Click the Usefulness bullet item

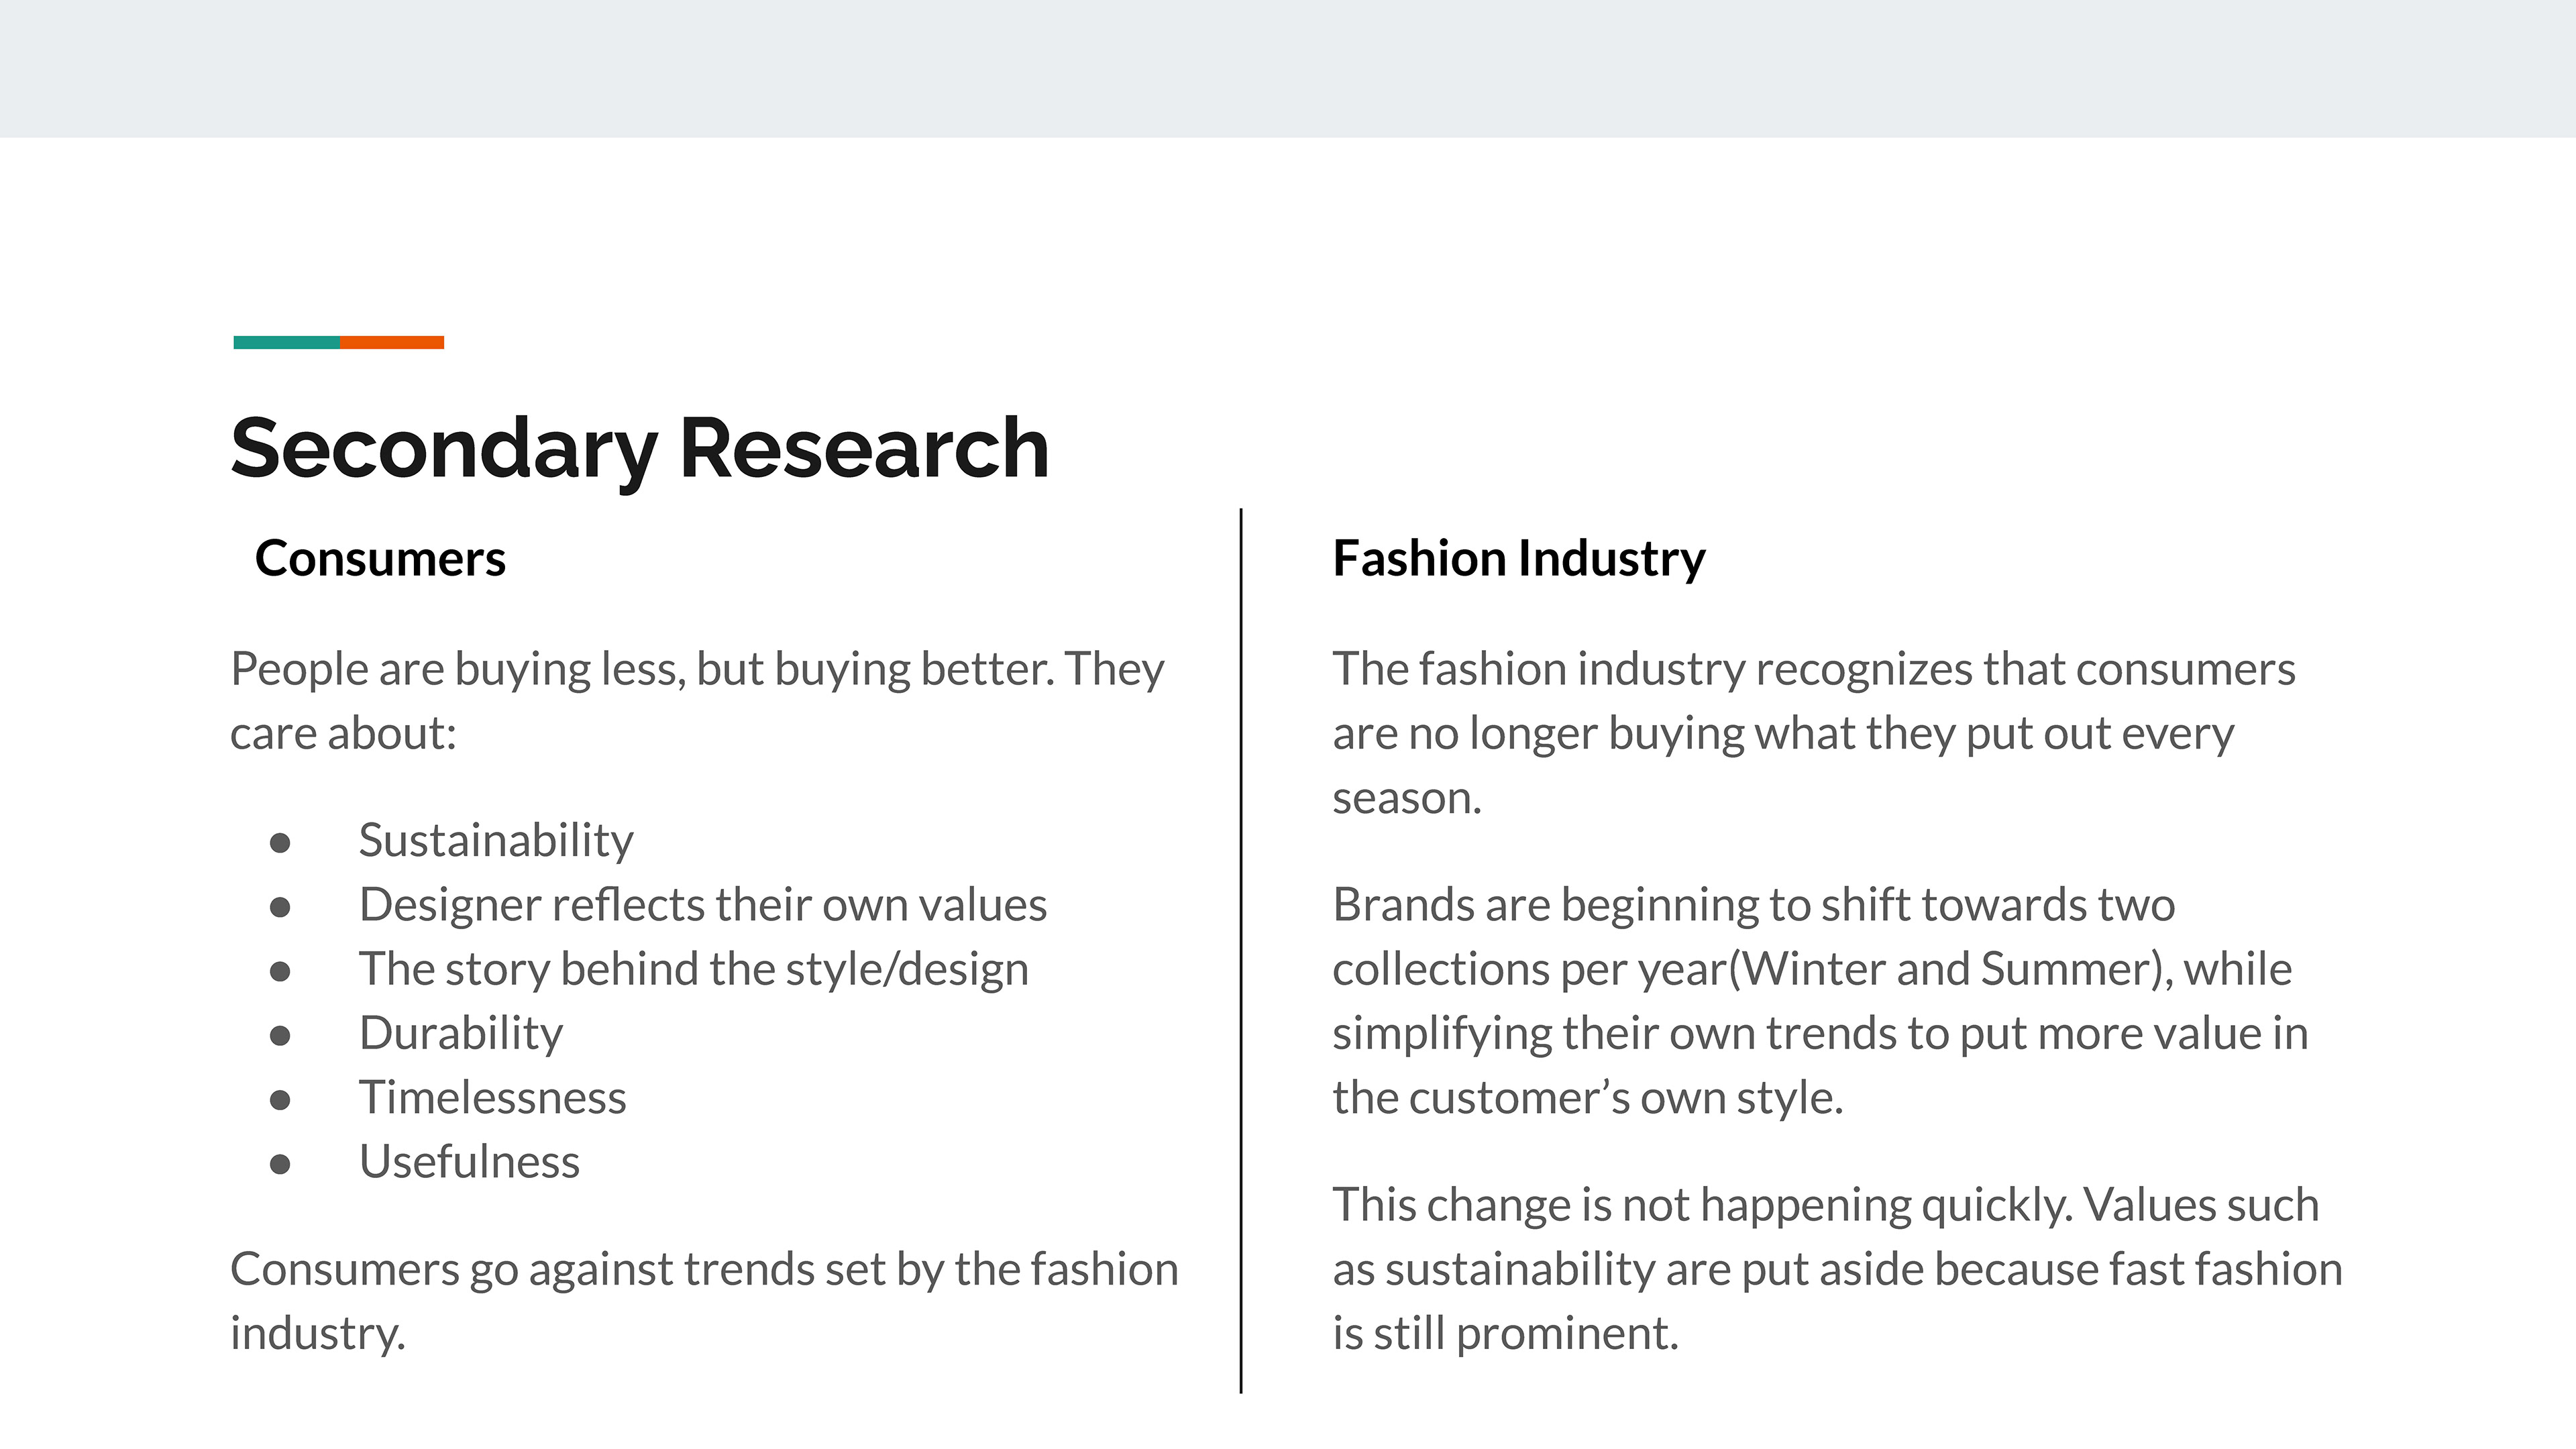point(469,1162)
